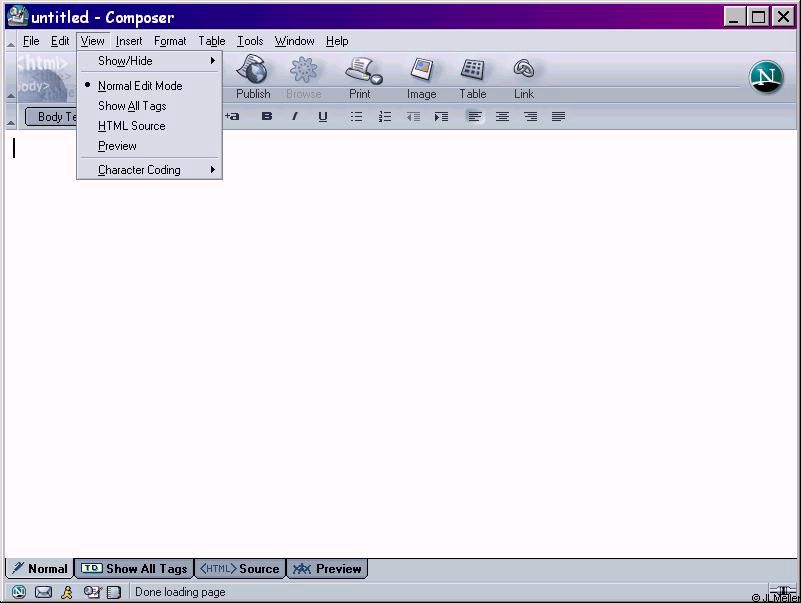Align text left

coord(475,117)
